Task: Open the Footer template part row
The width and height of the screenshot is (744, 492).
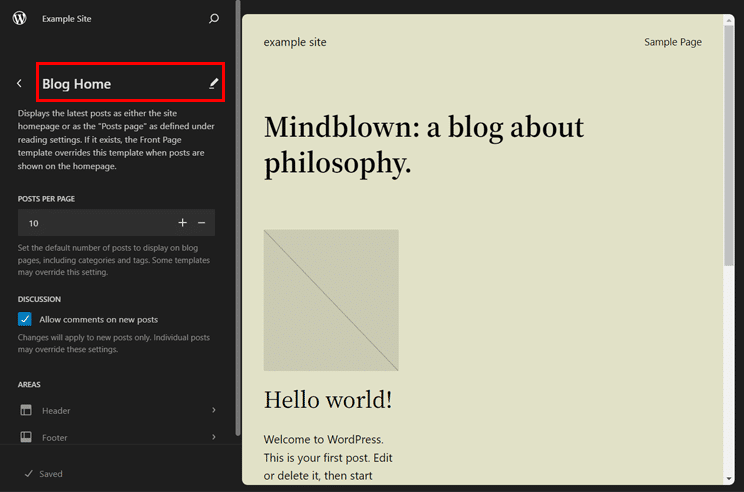Action: [x=118, y=437]
